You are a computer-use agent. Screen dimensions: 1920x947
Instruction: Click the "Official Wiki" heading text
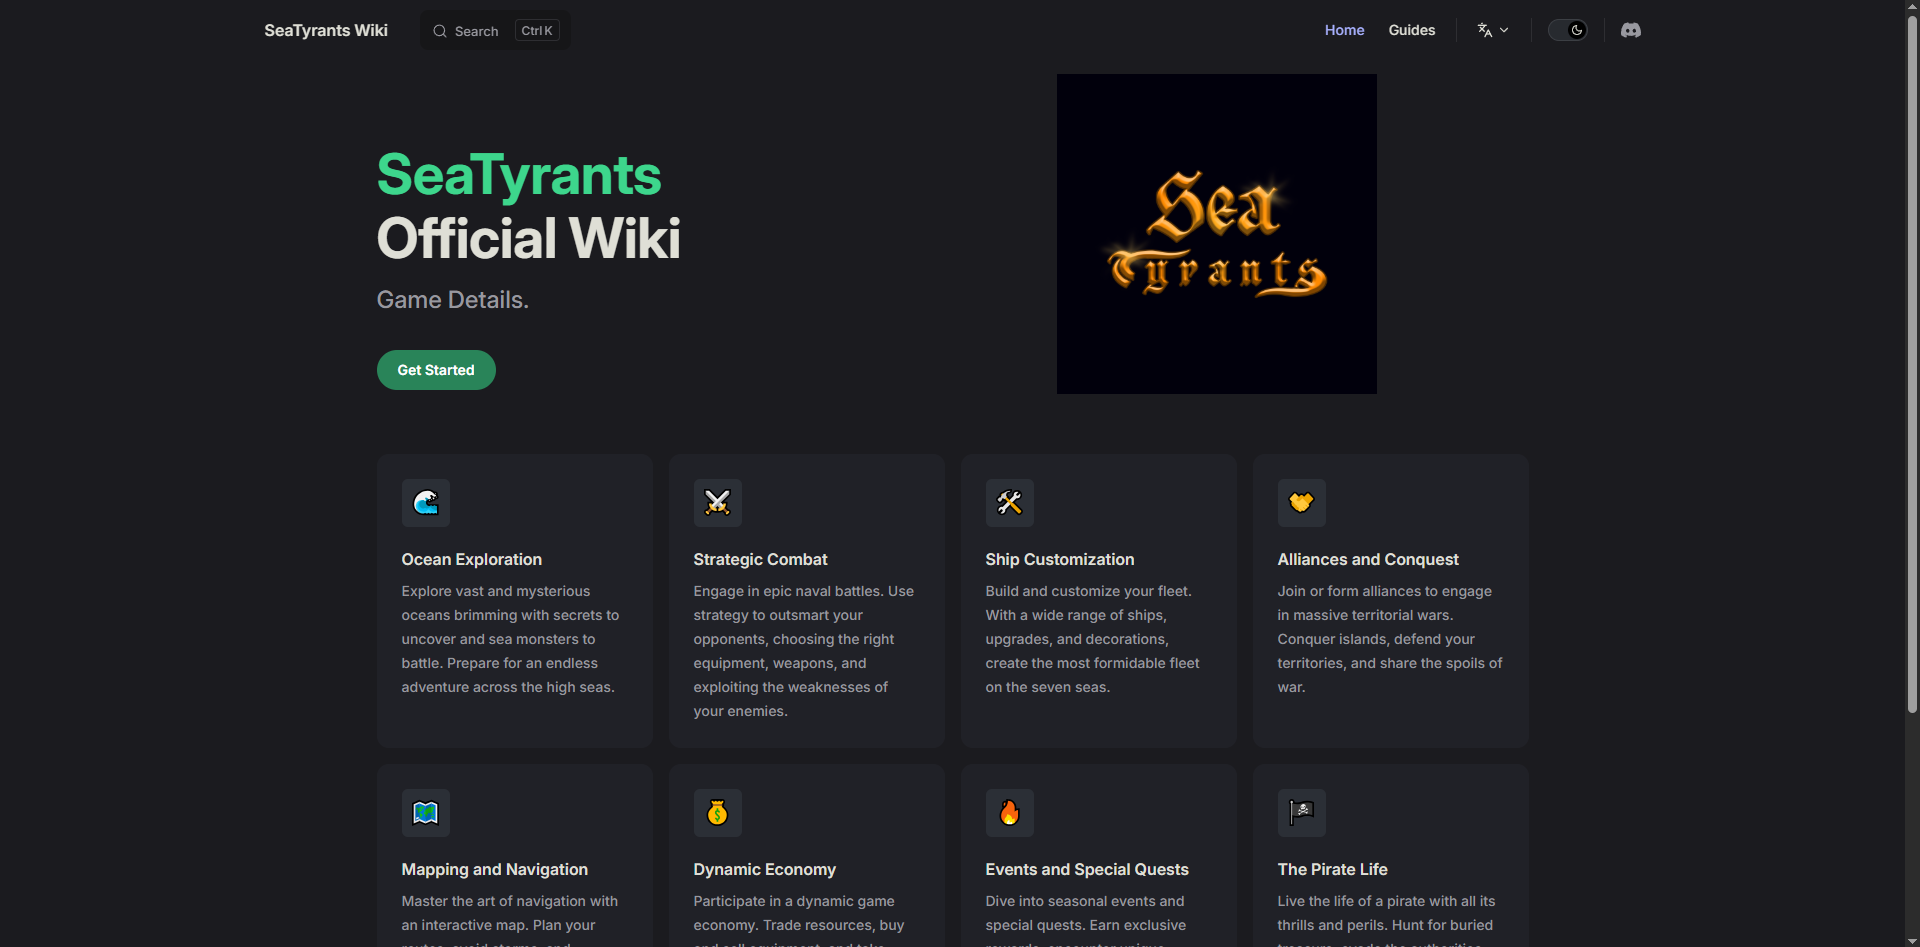coord(529,238)
